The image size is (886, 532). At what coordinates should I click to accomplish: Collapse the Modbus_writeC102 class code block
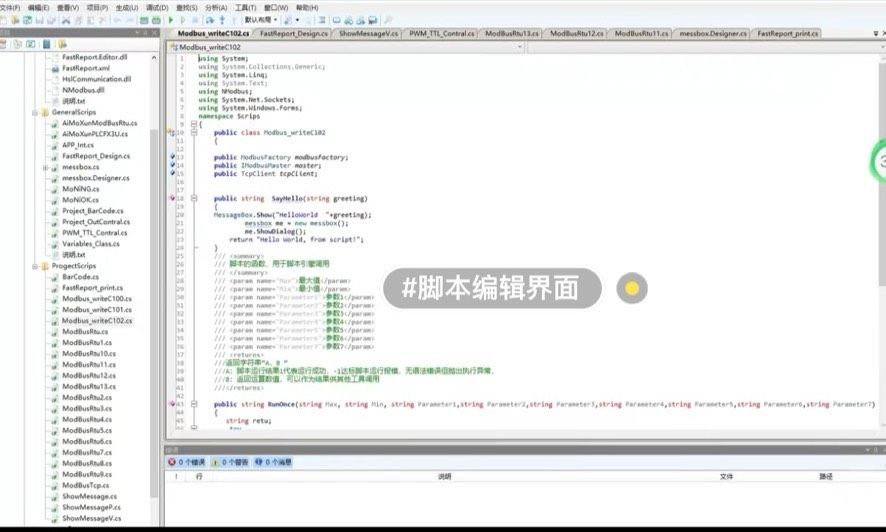point(194,133)
